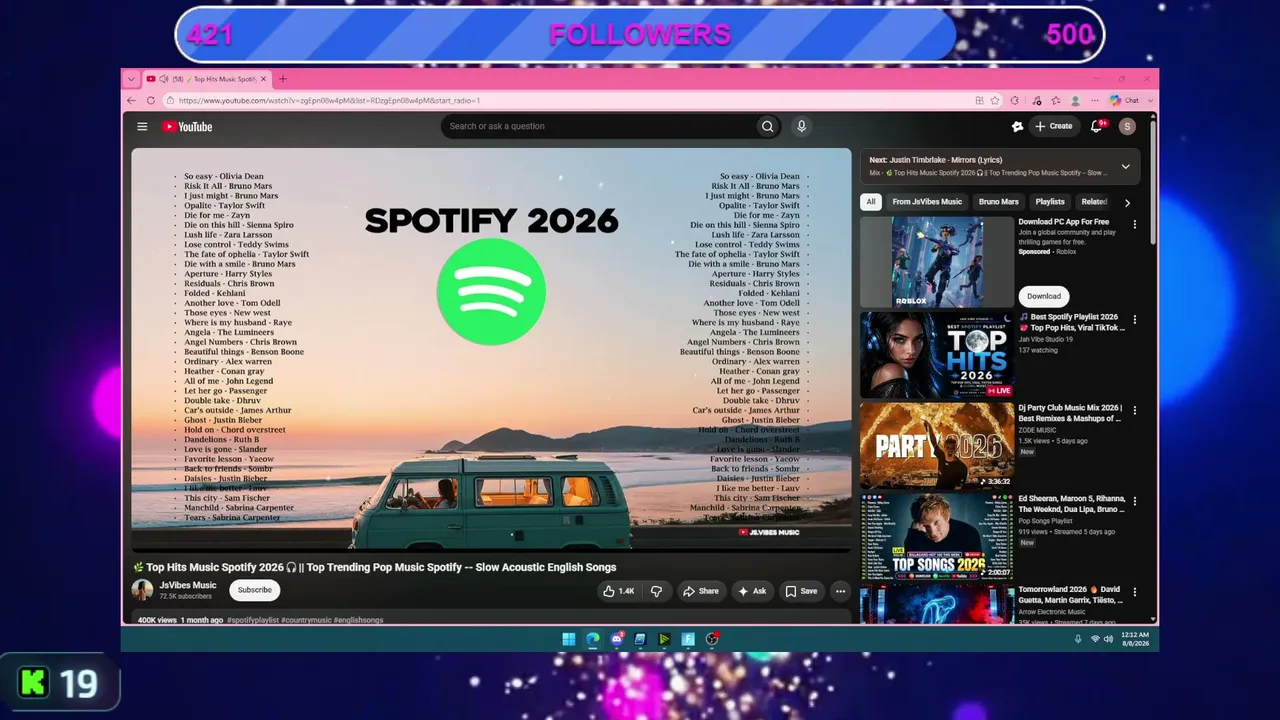Open the Top Hits 2026 live thumbnail

pyautogui.click(x=937, y=355)
